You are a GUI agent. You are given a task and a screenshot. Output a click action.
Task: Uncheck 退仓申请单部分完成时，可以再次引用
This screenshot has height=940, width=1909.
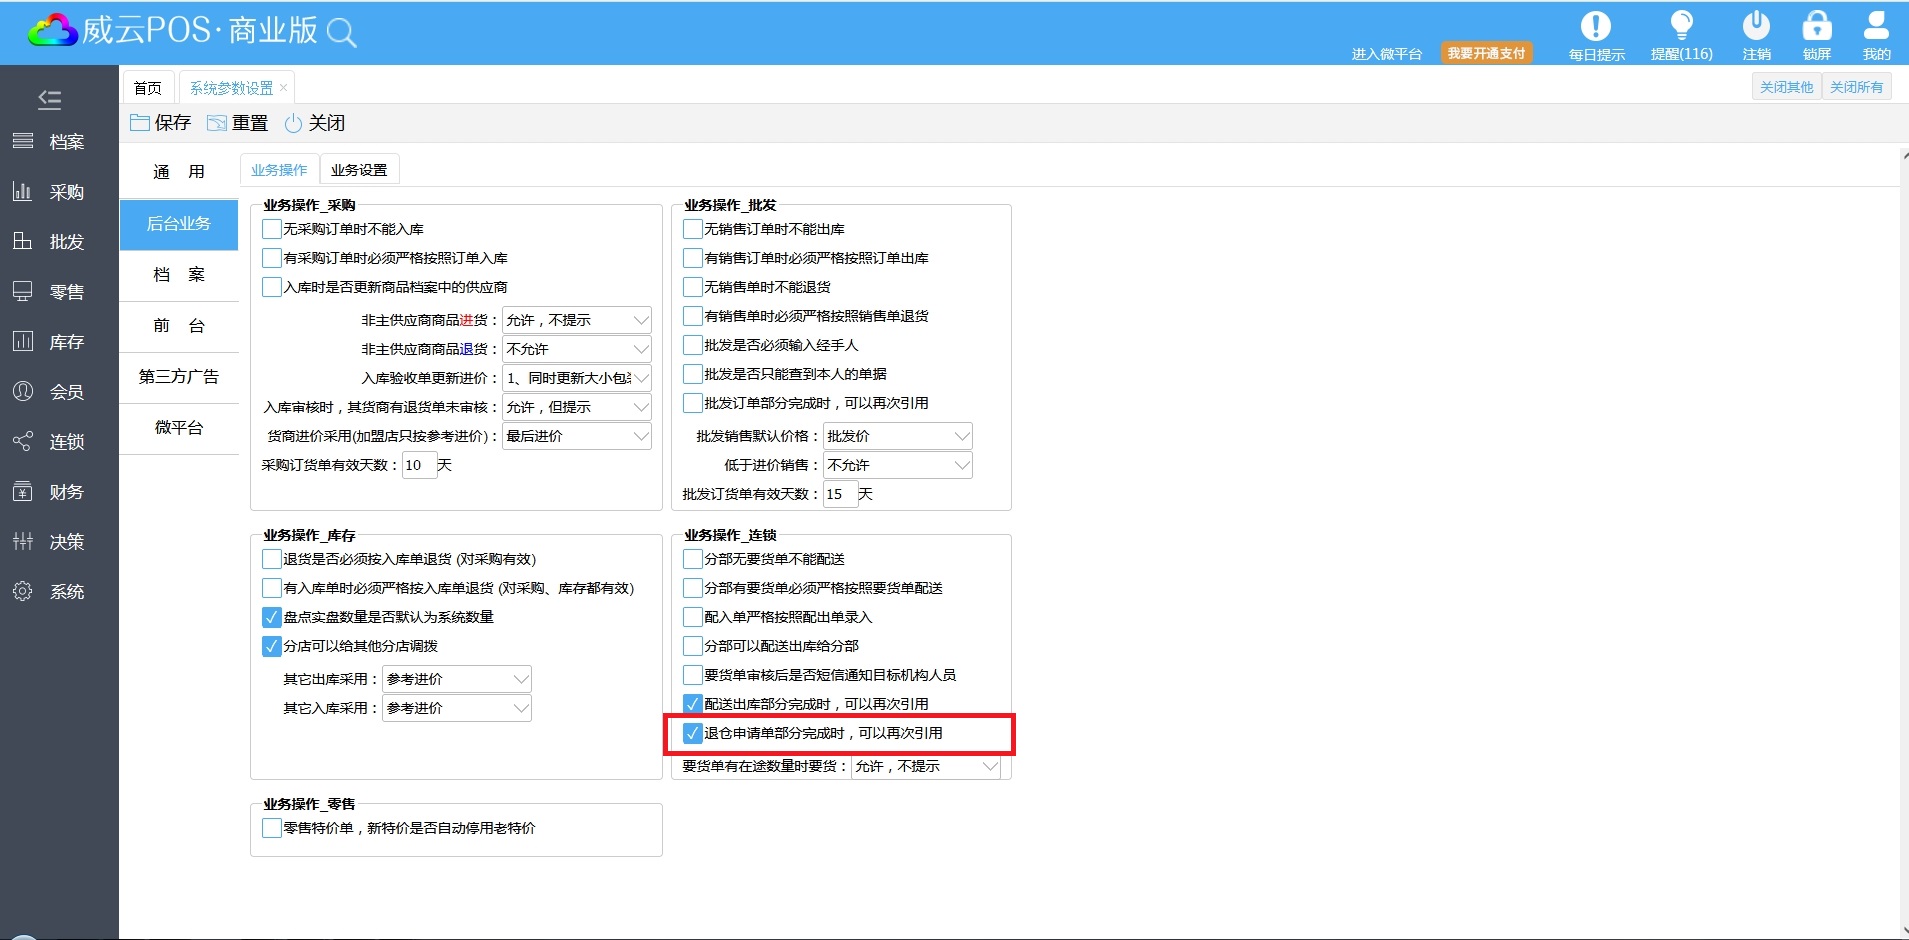[692, 733]
